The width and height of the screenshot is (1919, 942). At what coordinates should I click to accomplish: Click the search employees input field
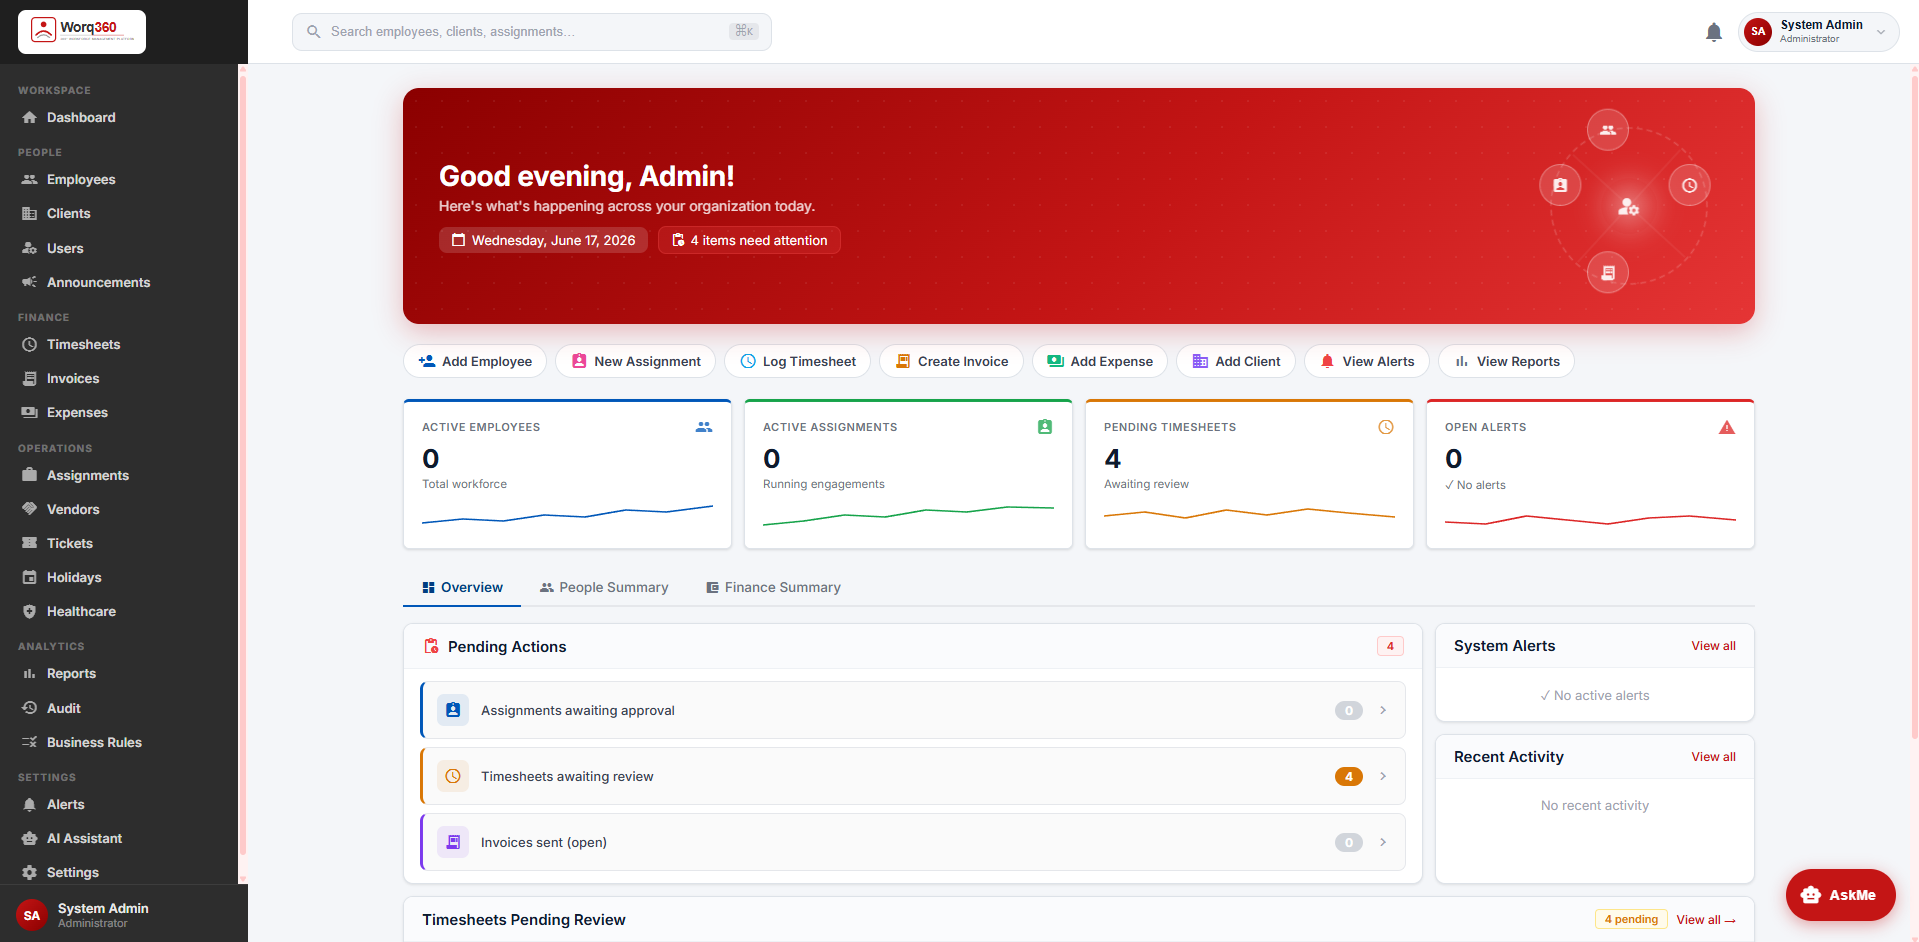tap(532, 32)
